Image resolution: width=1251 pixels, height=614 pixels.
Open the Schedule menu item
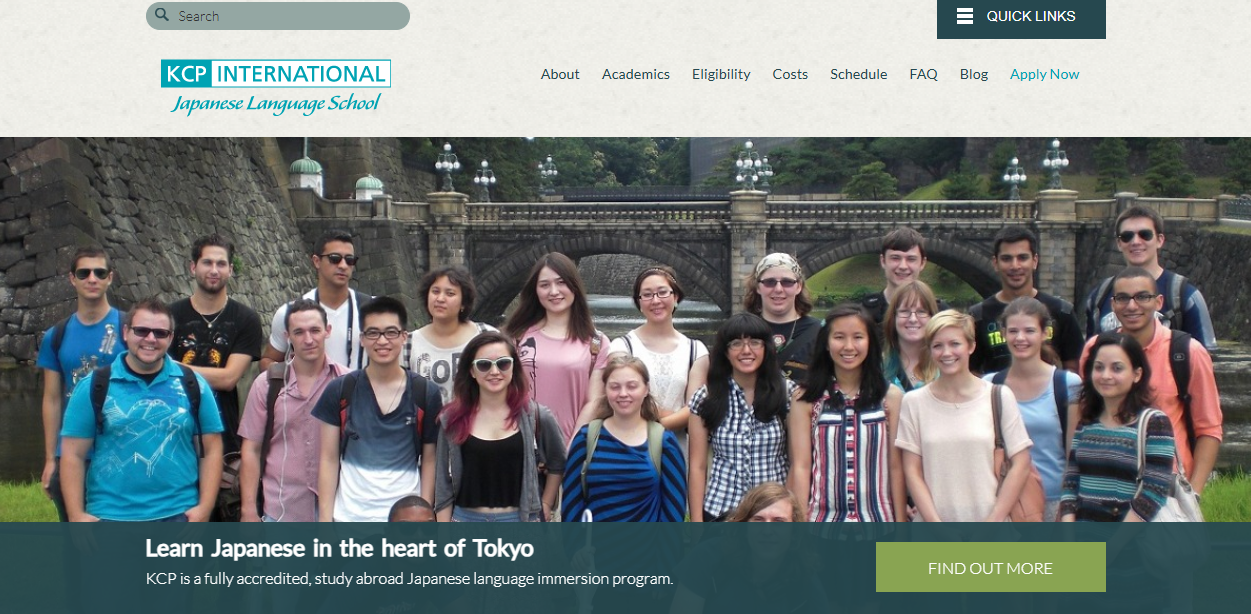(859, 74)
